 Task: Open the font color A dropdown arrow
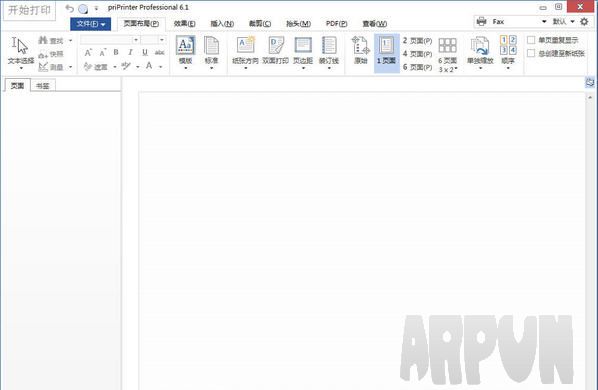pos(161,67)
